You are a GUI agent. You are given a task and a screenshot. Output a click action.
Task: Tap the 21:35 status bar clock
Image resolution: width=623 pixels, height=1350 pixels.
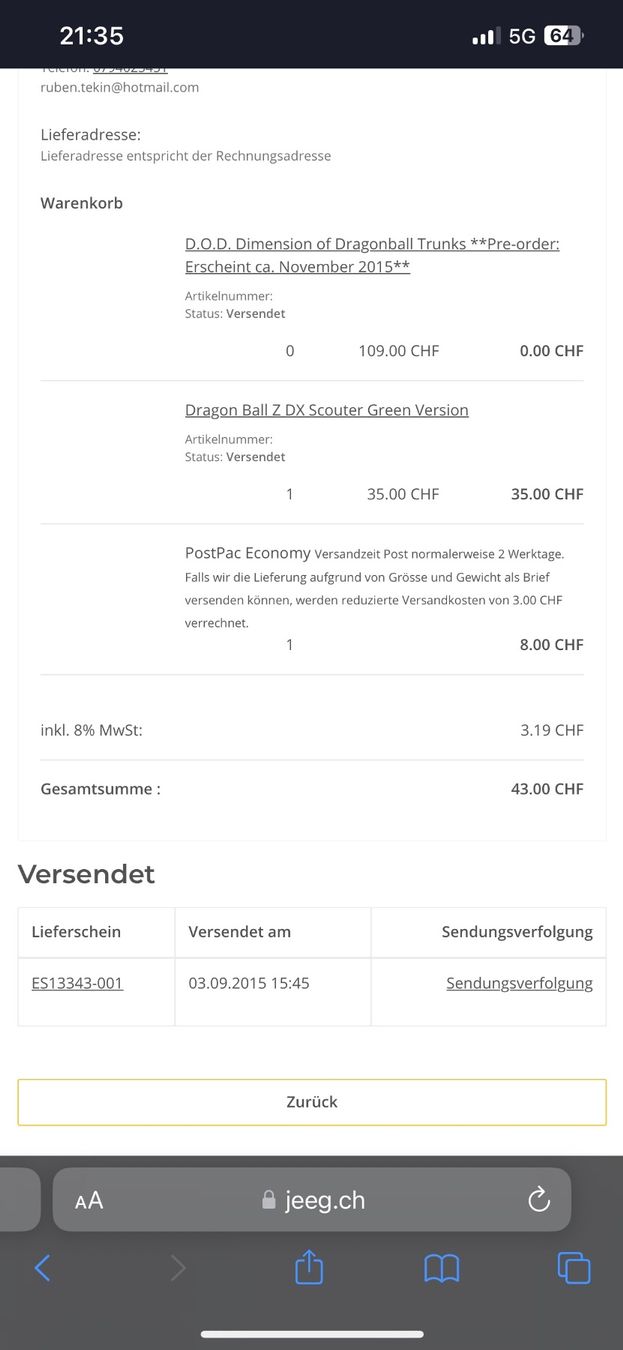91,36
